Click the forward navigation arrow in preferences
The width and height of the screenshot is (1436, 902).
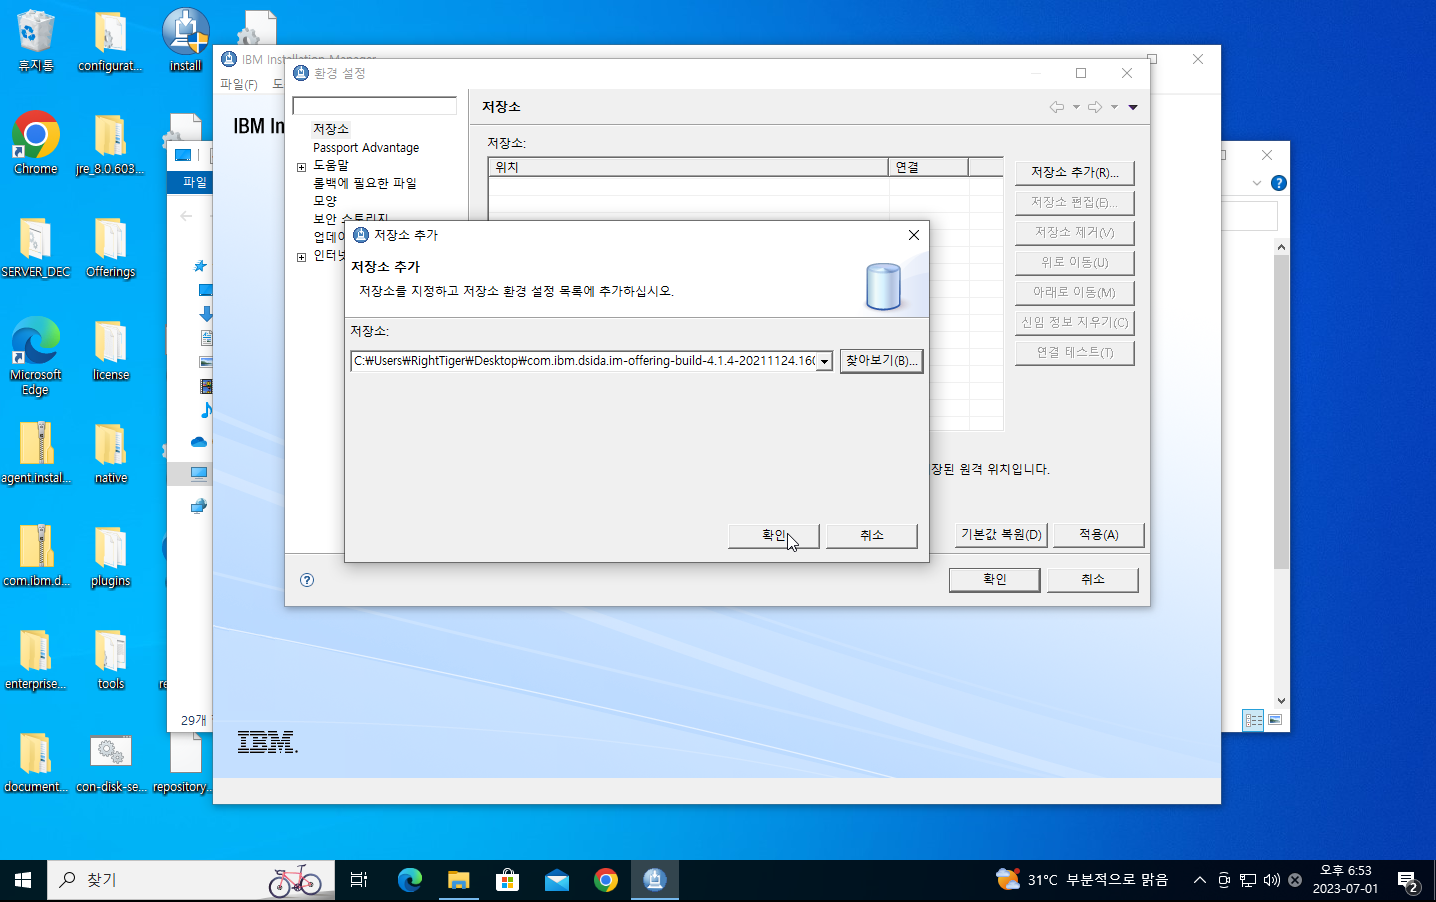click(1095, 107)
